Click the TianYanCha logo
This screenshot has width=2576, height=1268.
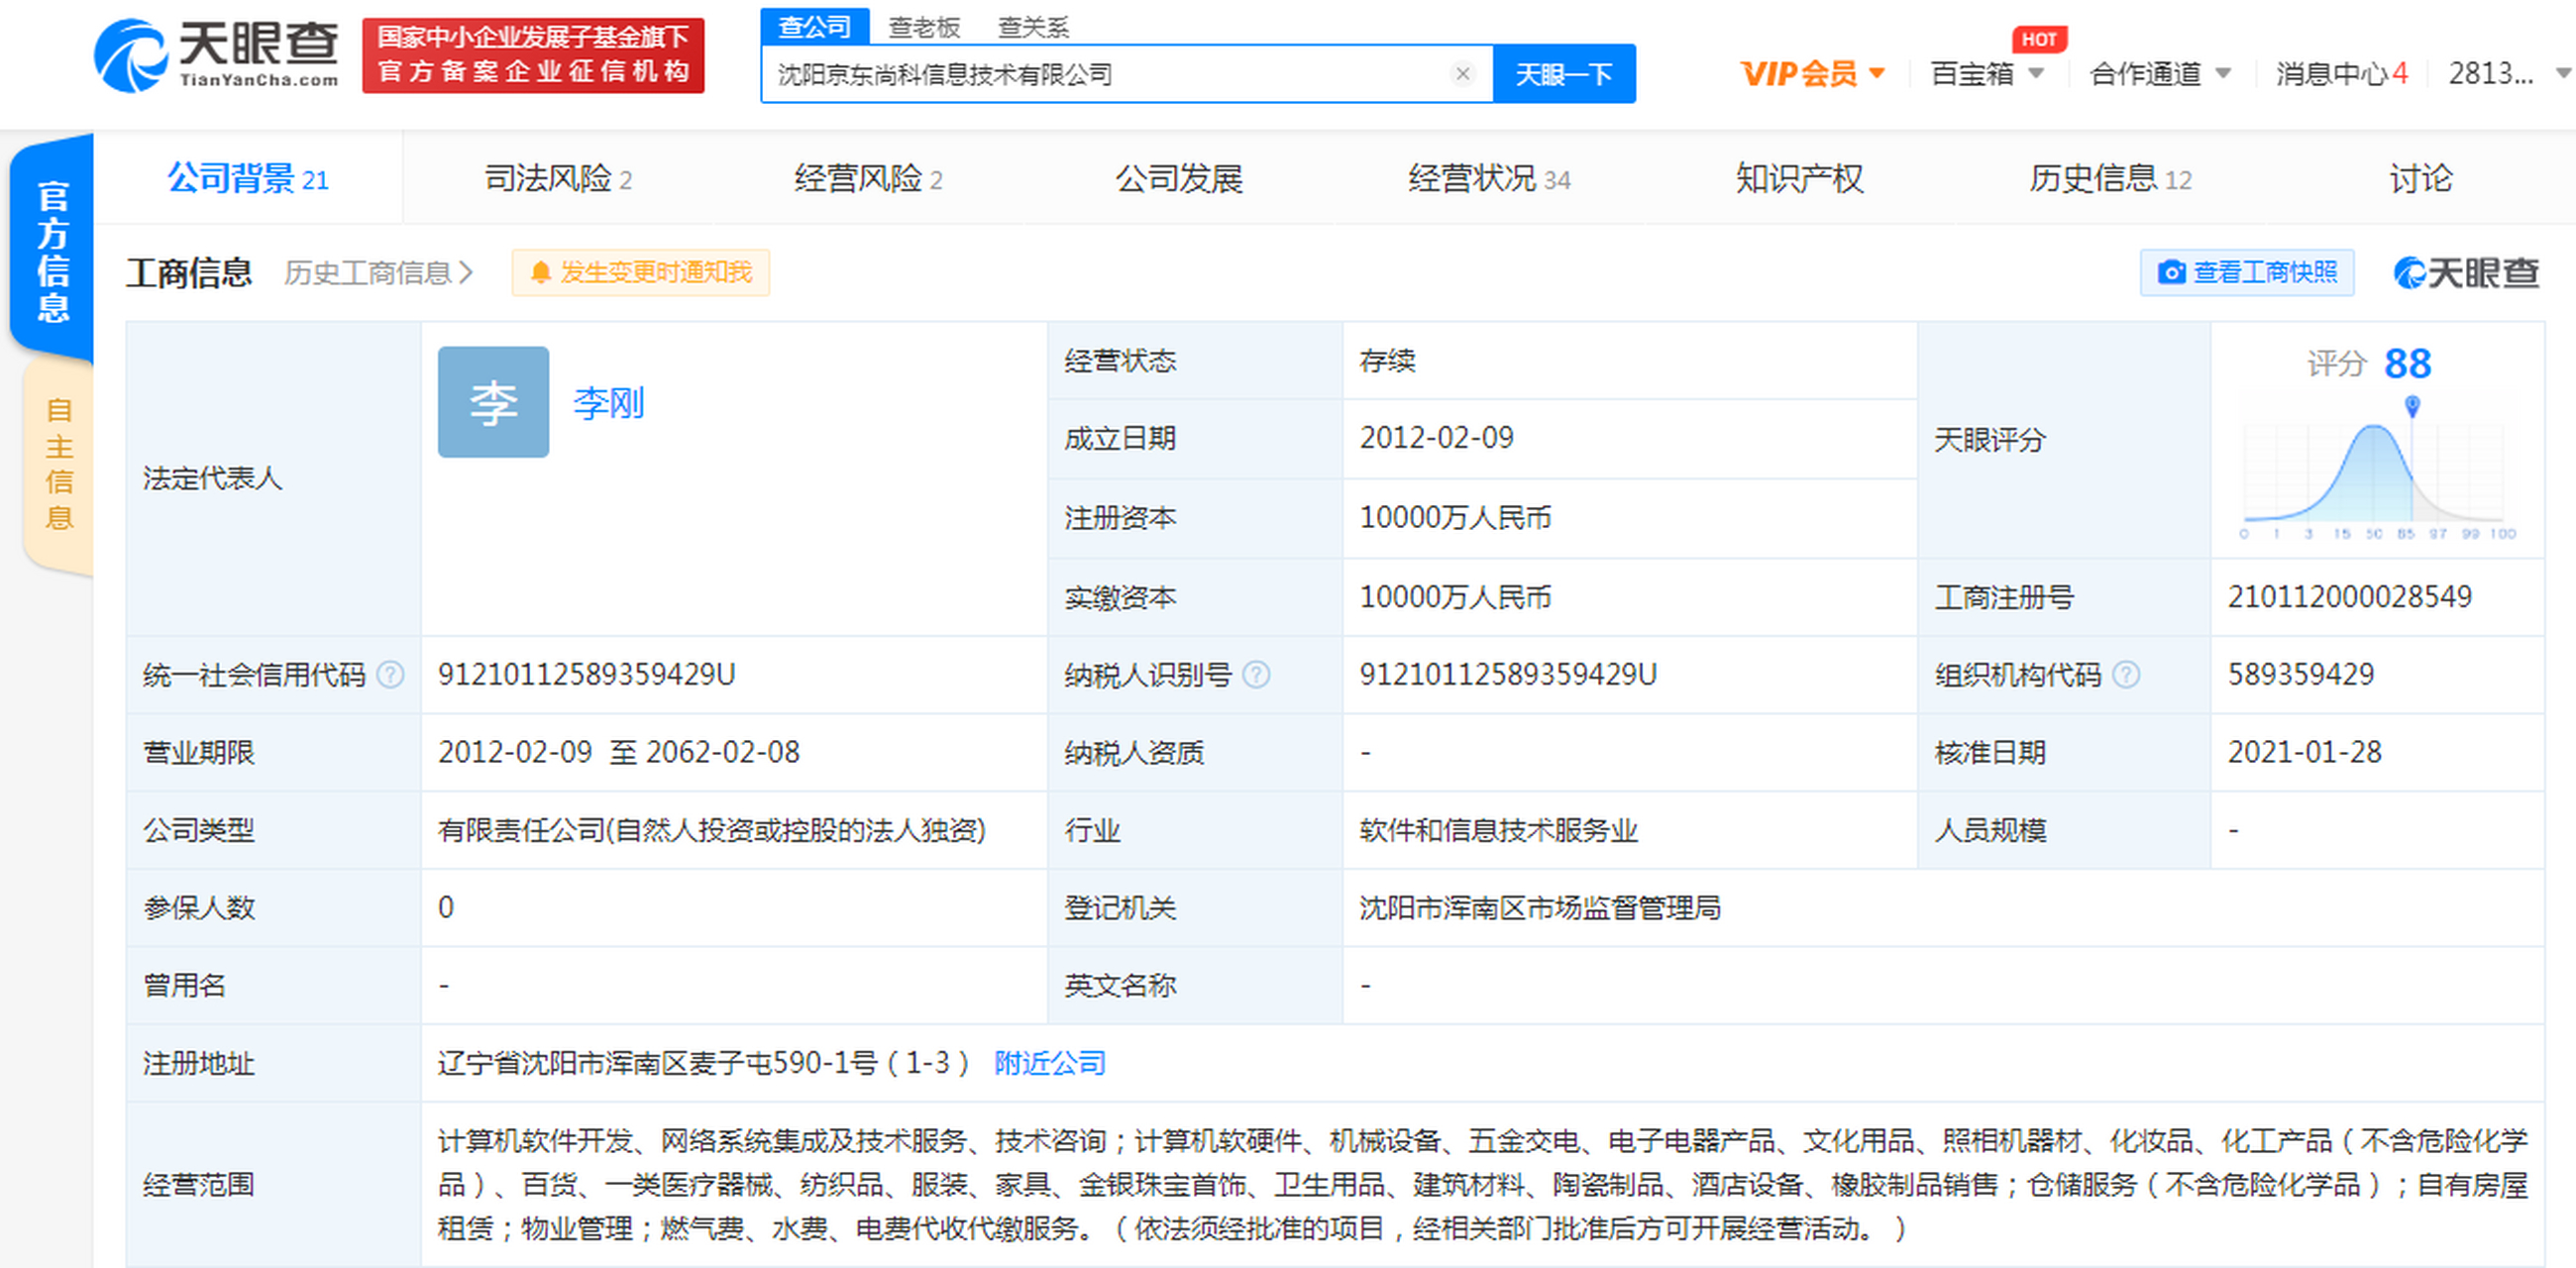pos(216,55)
